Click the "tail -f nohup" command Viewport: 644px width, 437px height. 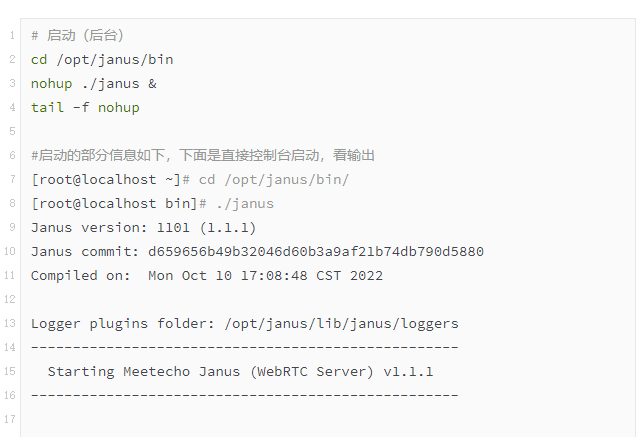(85, 108)
